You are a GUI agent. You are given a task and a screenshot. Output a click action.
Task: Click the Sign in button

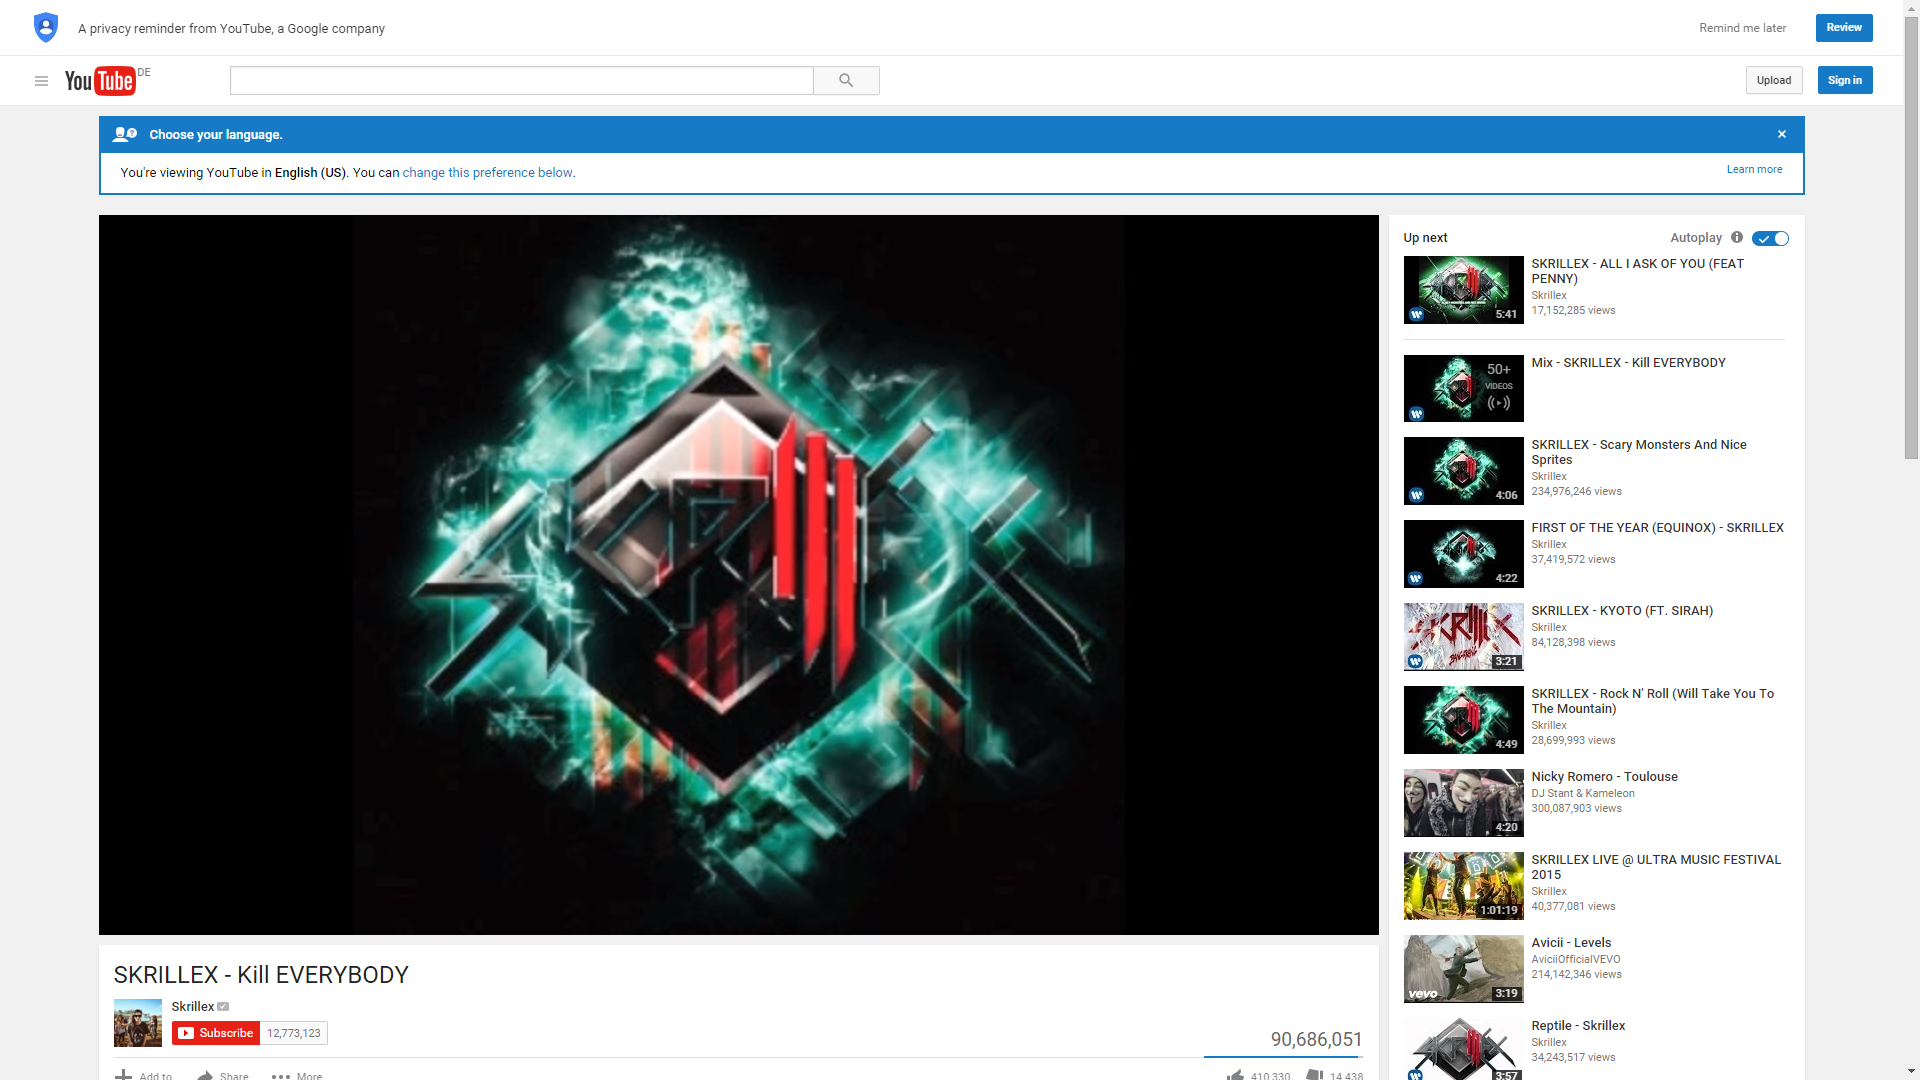pos(1844,81)
